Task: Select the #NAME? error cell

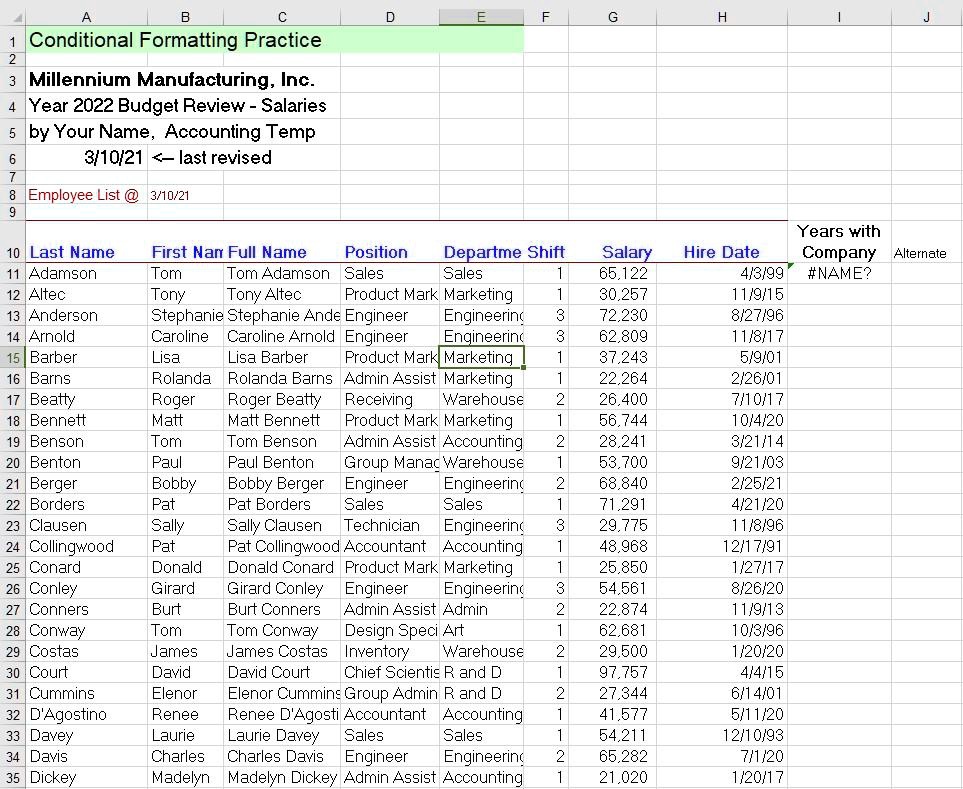Action: pos(839,273)
